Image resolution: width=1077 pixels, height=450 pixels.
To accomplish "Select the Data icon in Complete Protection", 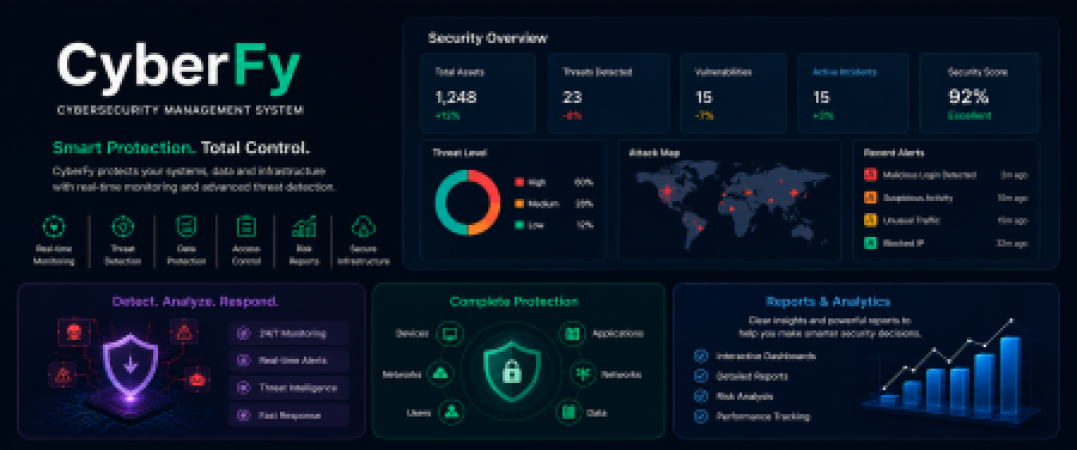I will click(568, 412).
